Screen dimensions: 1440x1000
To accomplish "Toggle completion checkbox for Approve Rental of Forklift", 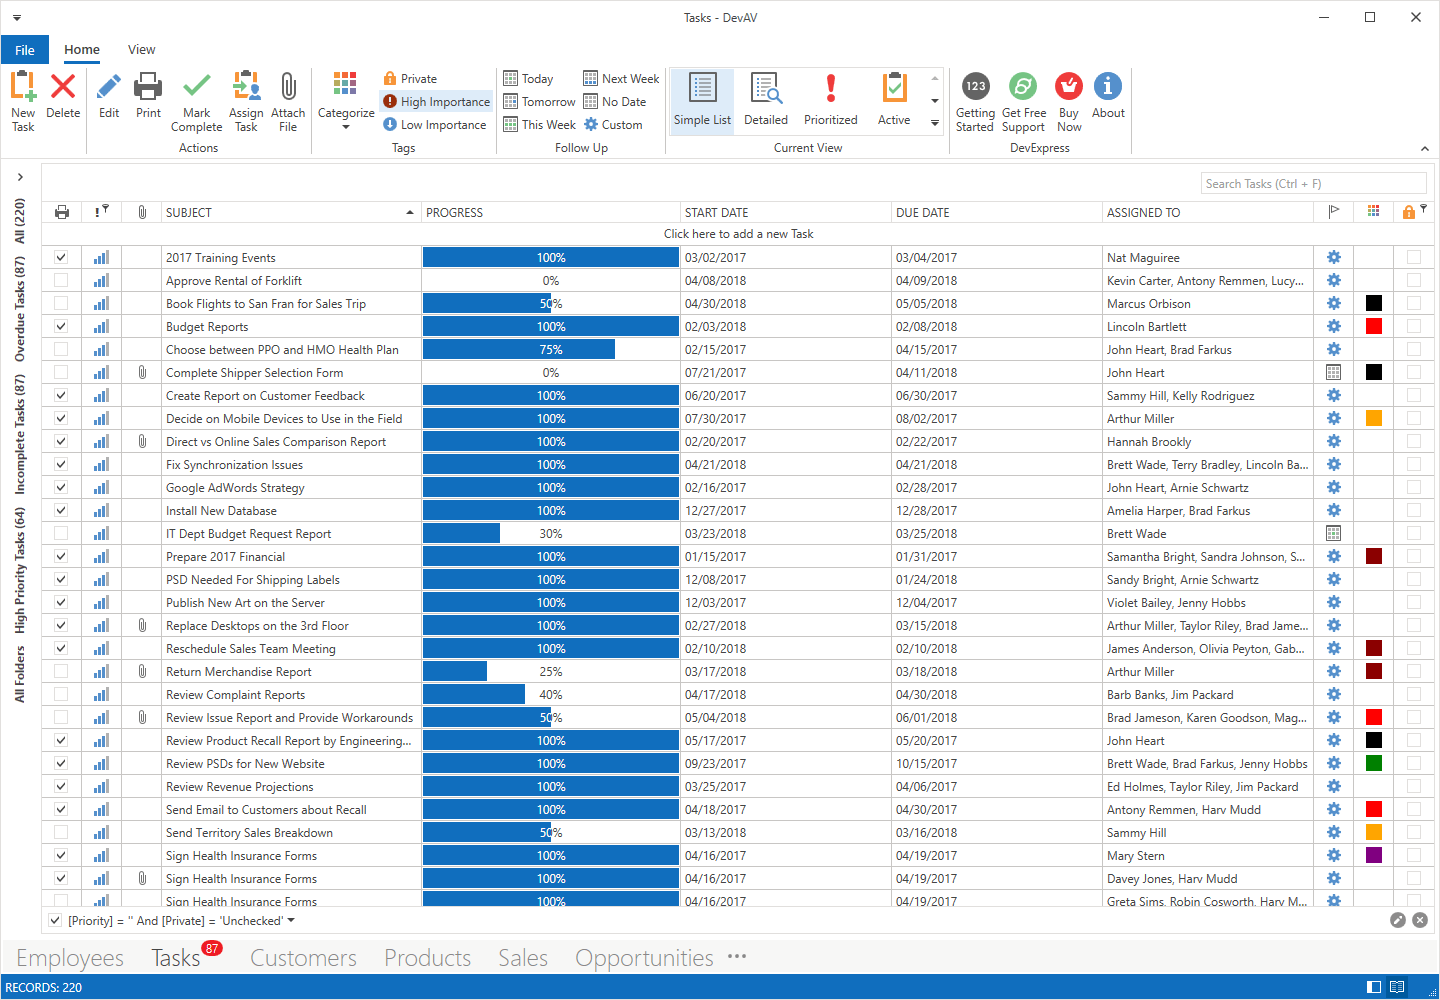I will pos(60,280).
